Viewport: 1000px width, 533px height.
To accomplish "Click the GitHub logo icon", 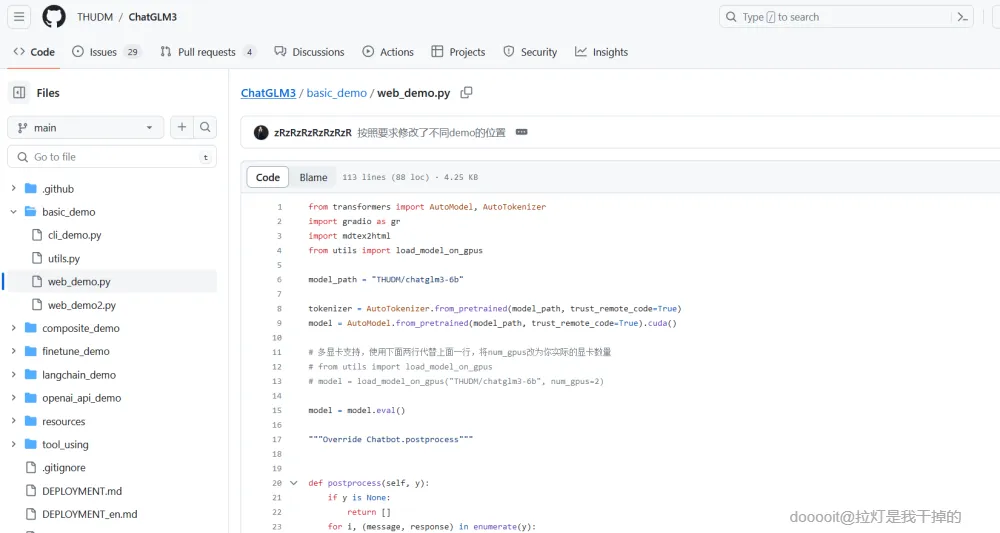I will coord(54,17).
